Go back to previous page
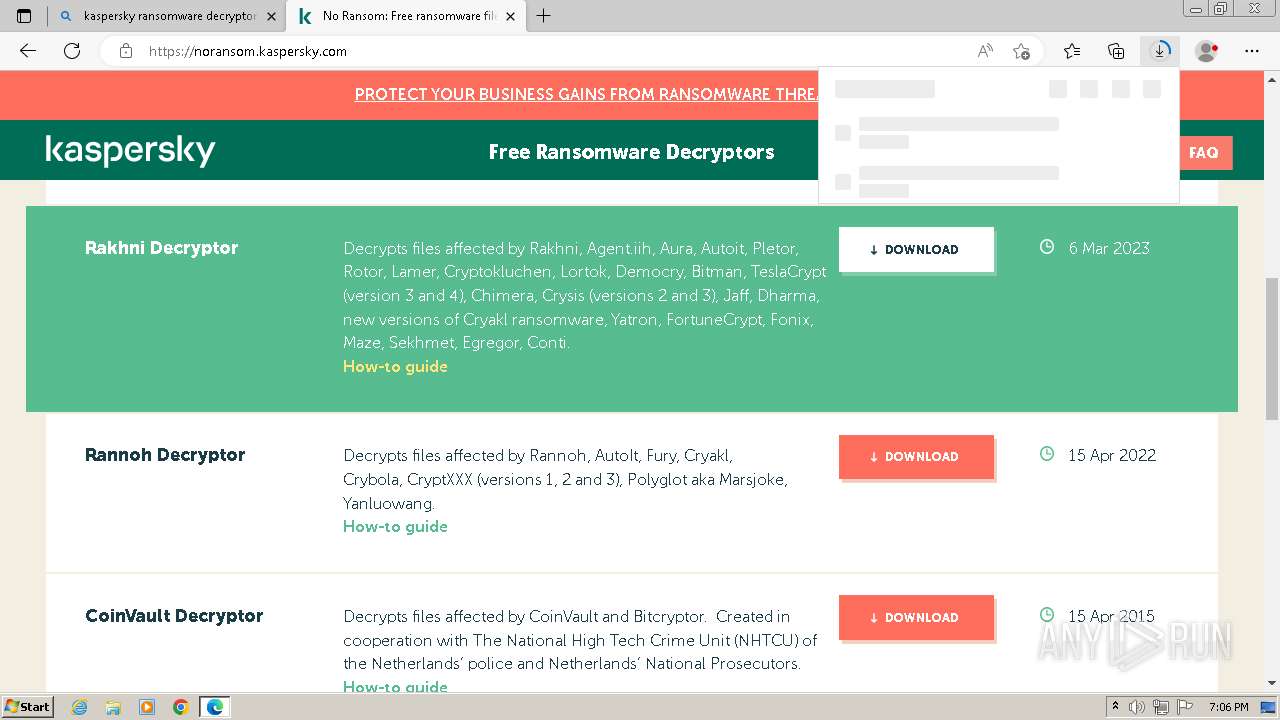The width and height of the screenshot is (1280, 720). click(28, 51)
